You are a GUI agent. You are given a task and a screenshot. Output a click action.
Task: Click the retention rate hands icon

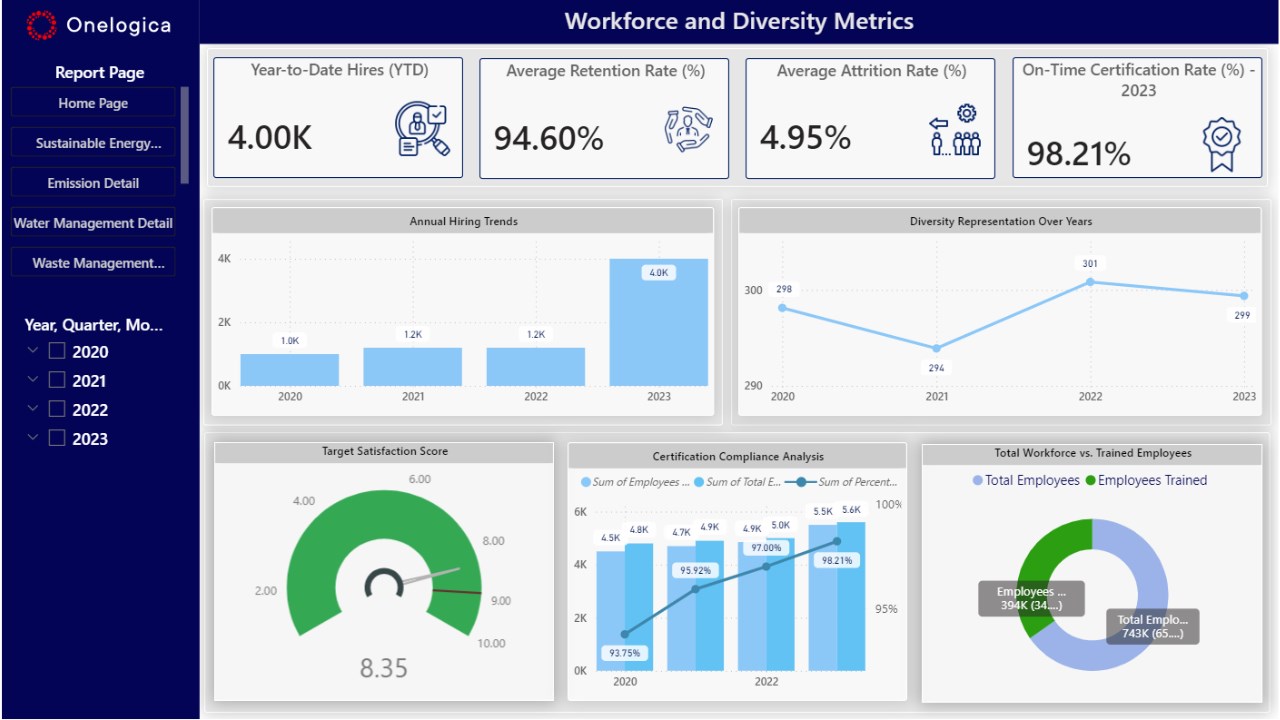click(x=689, y=130)
